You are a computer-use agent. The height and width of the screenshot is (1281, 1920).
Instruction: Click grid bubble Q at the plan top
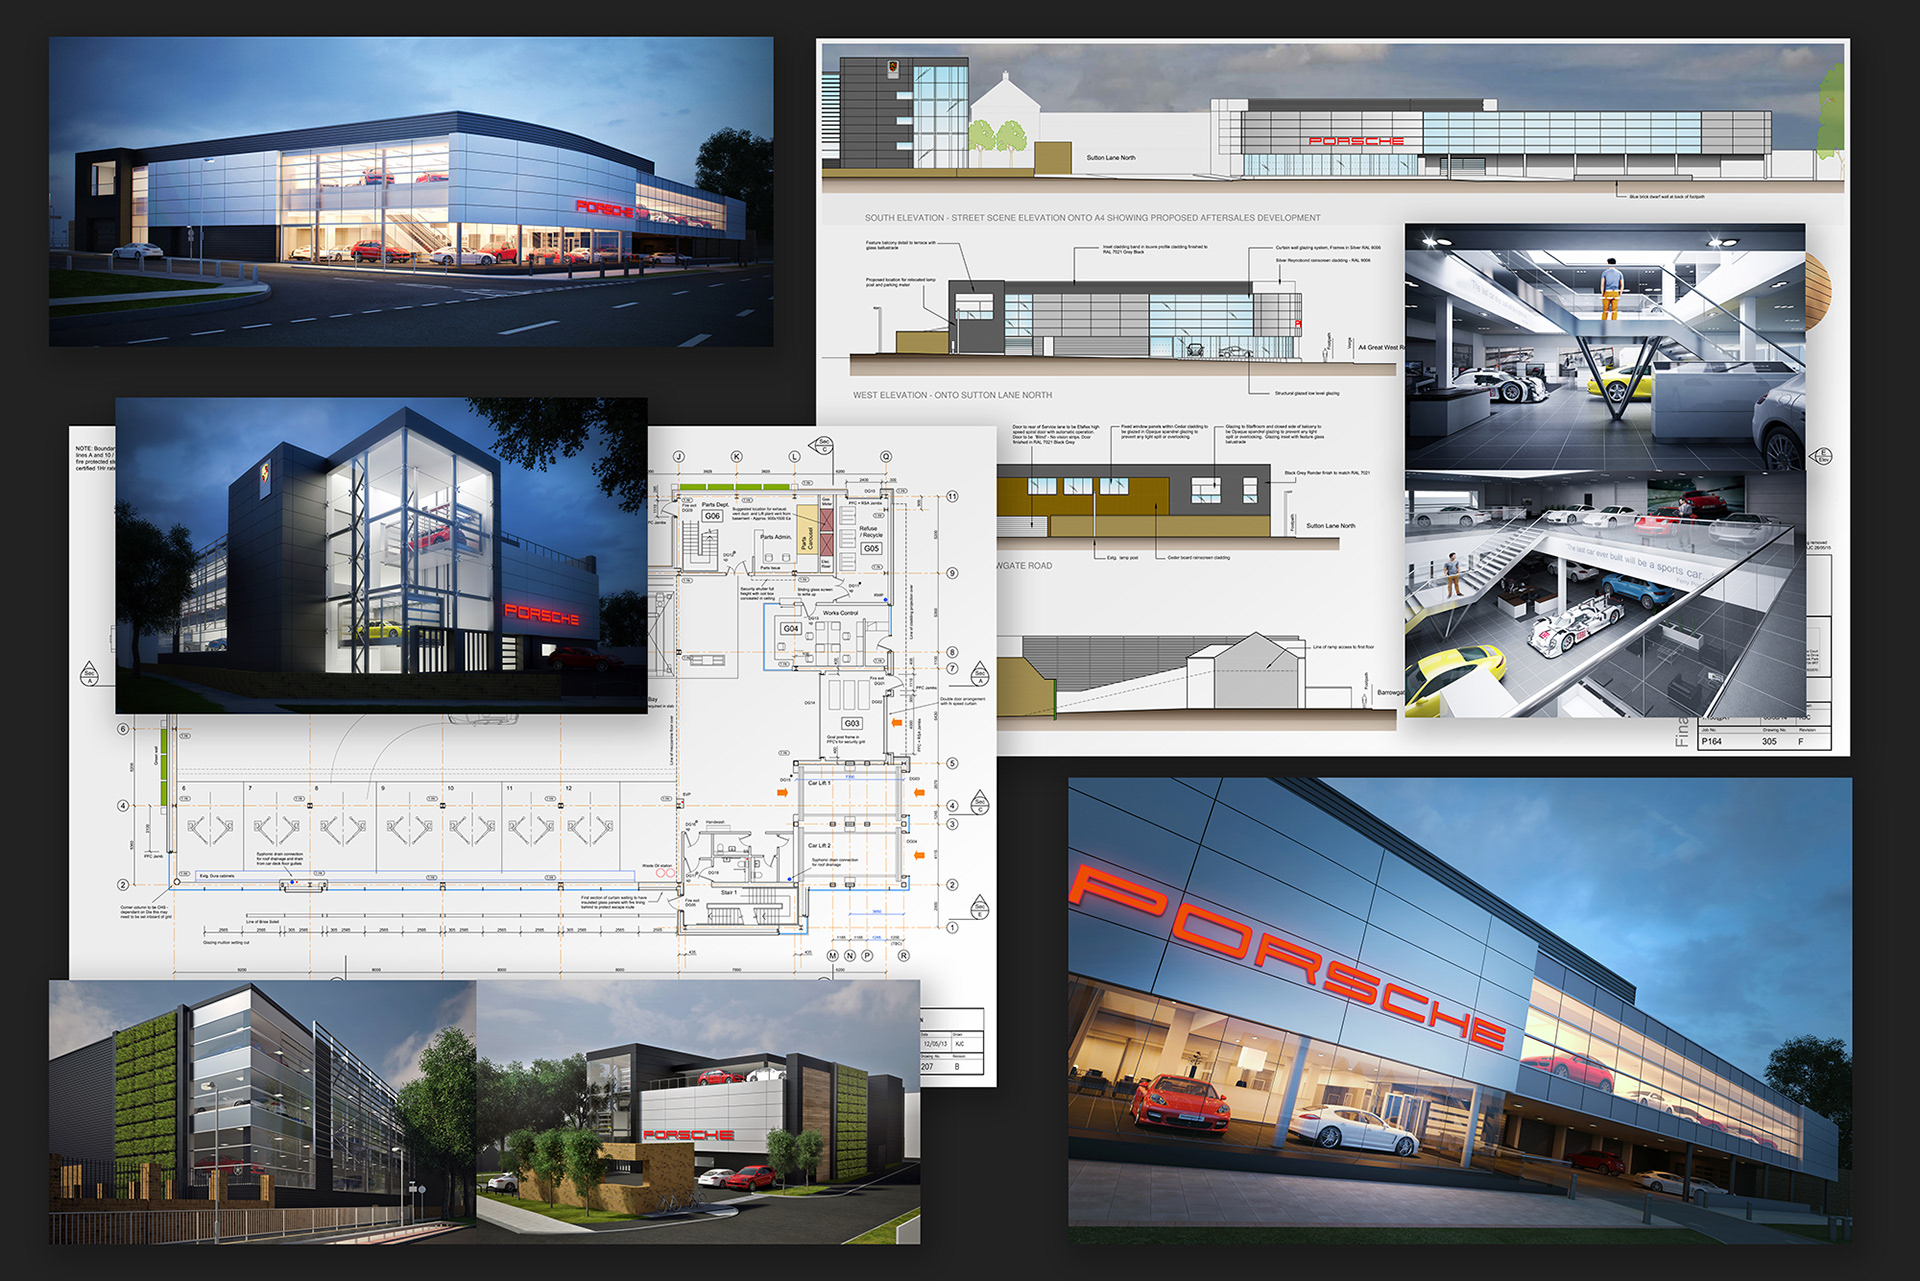click(x=886, y=456)
